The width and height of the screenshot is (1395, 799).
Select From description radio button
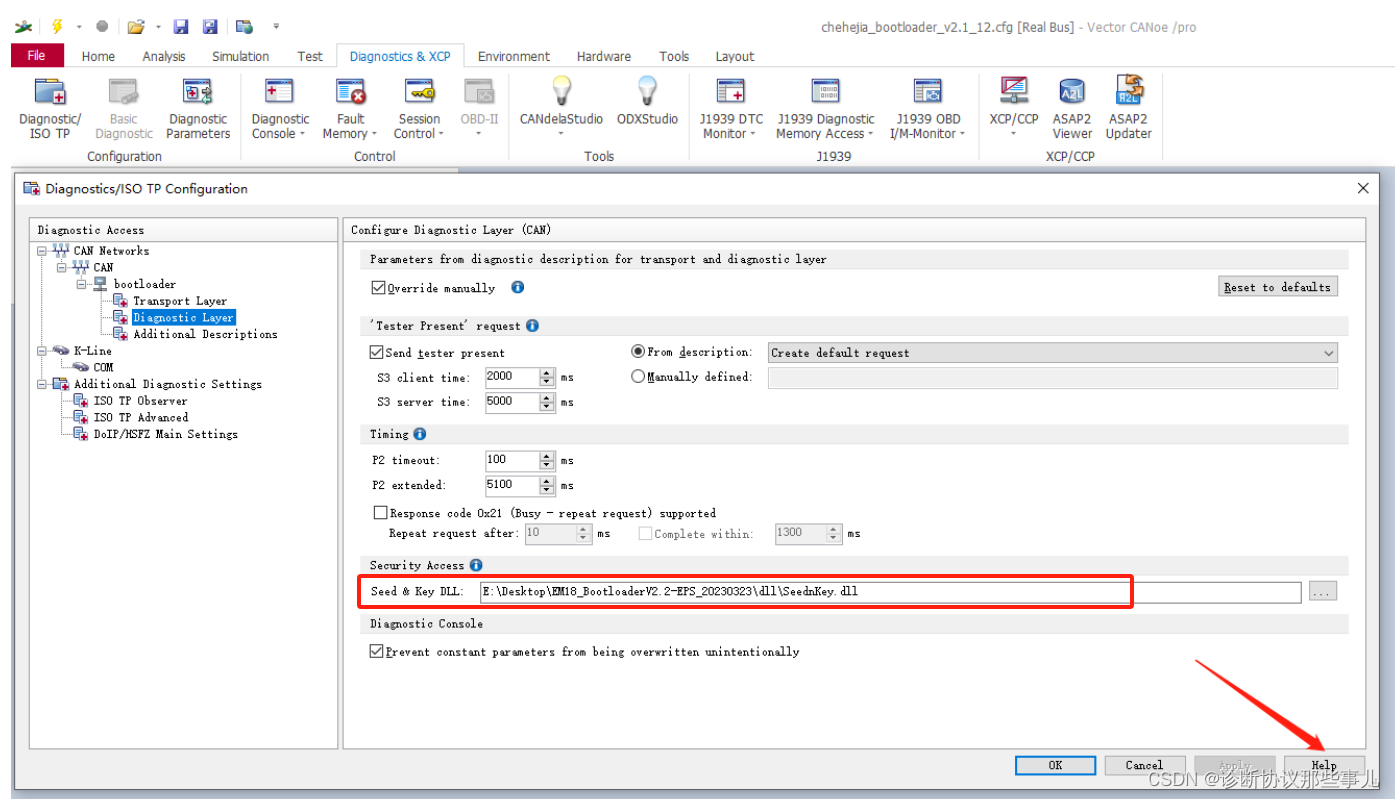coord(638,352)
